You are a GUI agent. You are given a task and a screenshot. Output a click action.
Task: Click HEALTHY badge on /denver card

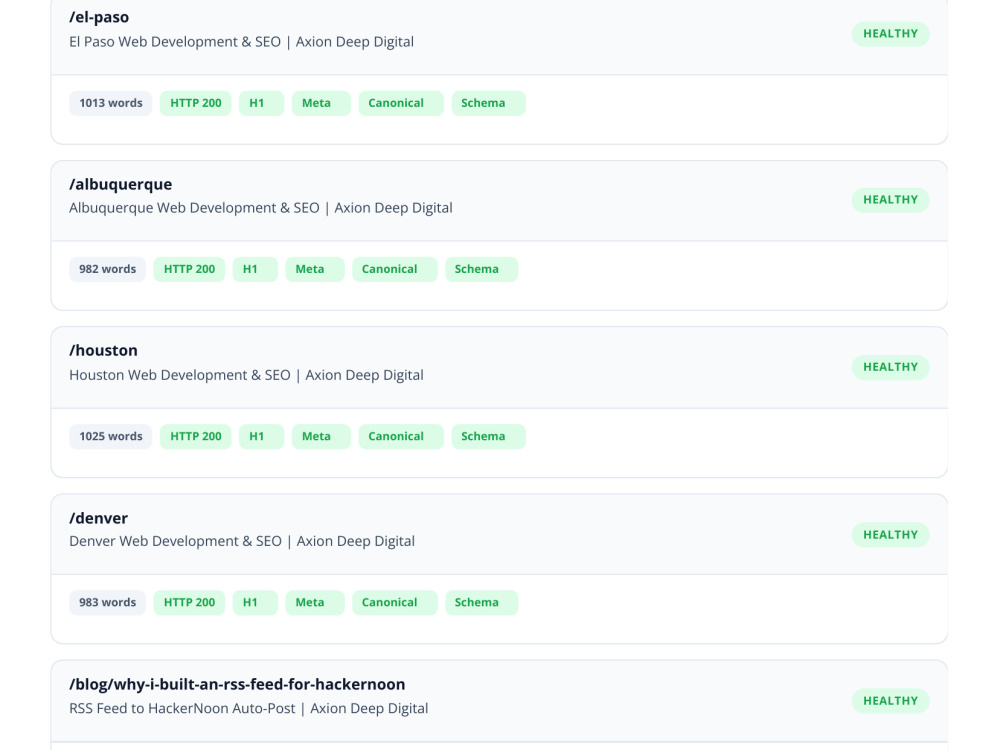coord(890,535)
